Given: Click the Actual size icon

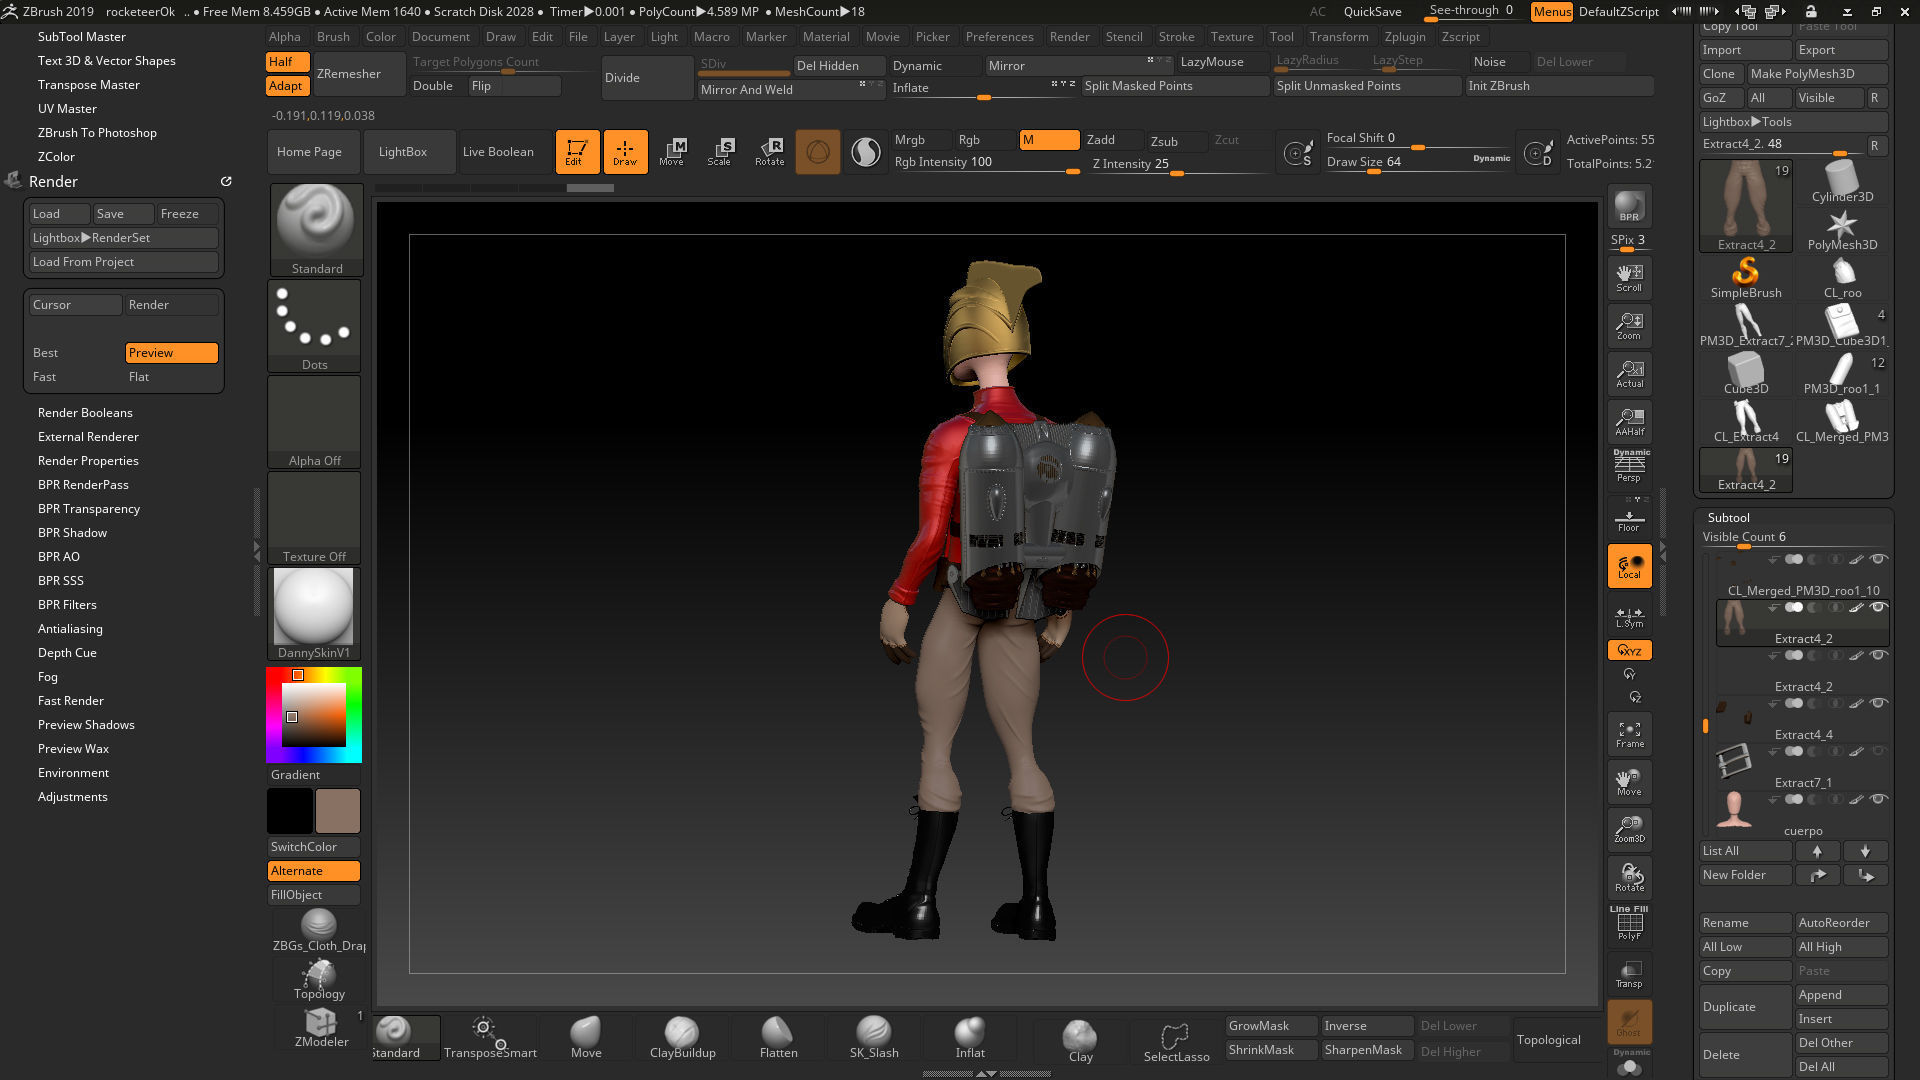Looking at the screenshot, I should click(x=1629, y=373).
